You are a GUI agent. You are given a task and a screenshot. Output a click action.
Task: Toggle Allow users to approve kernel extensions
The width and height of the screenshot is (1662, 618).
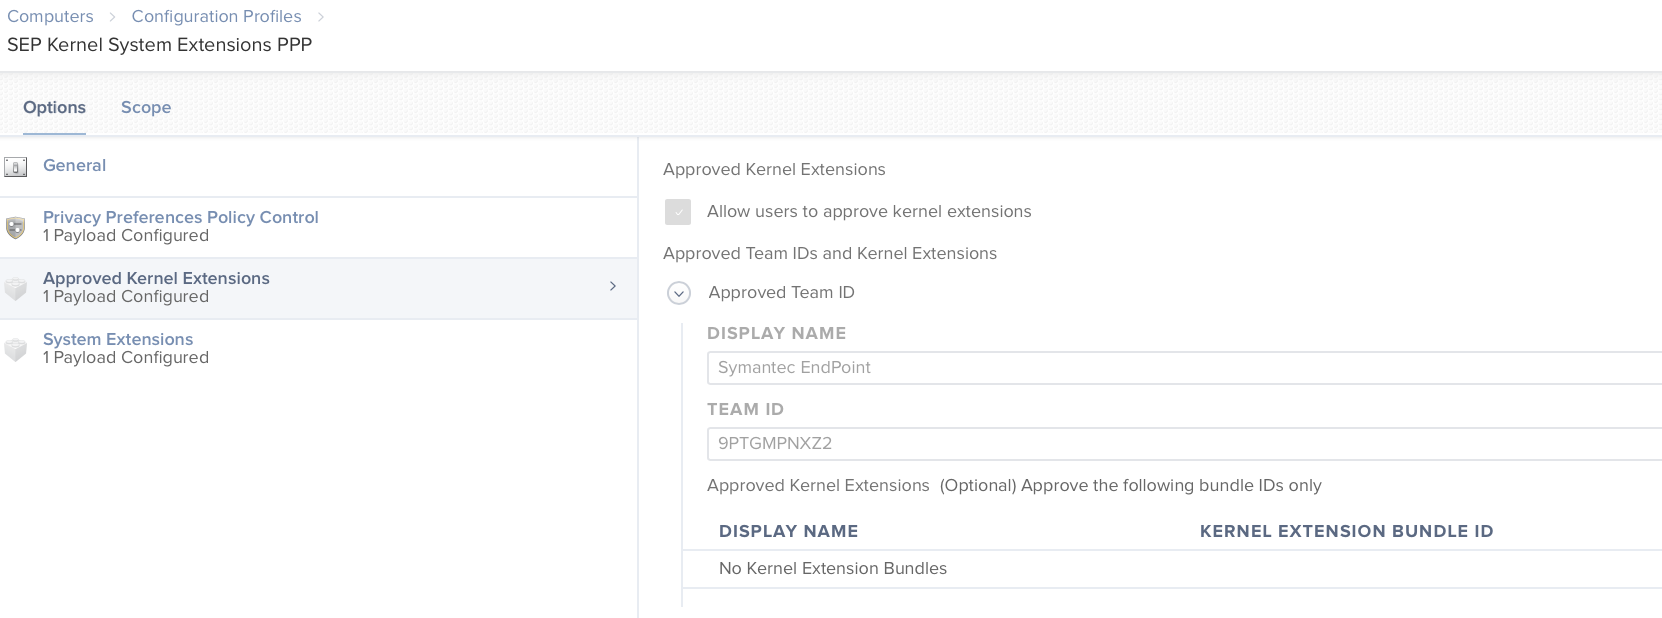(678, 212)
